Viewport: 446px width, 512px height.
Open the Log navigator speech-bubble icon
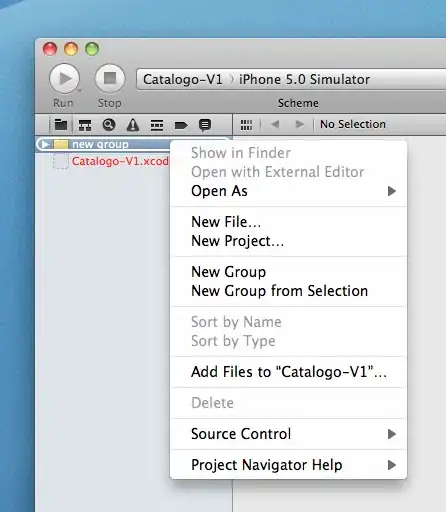pyautogui.click(x=205, y=125)
